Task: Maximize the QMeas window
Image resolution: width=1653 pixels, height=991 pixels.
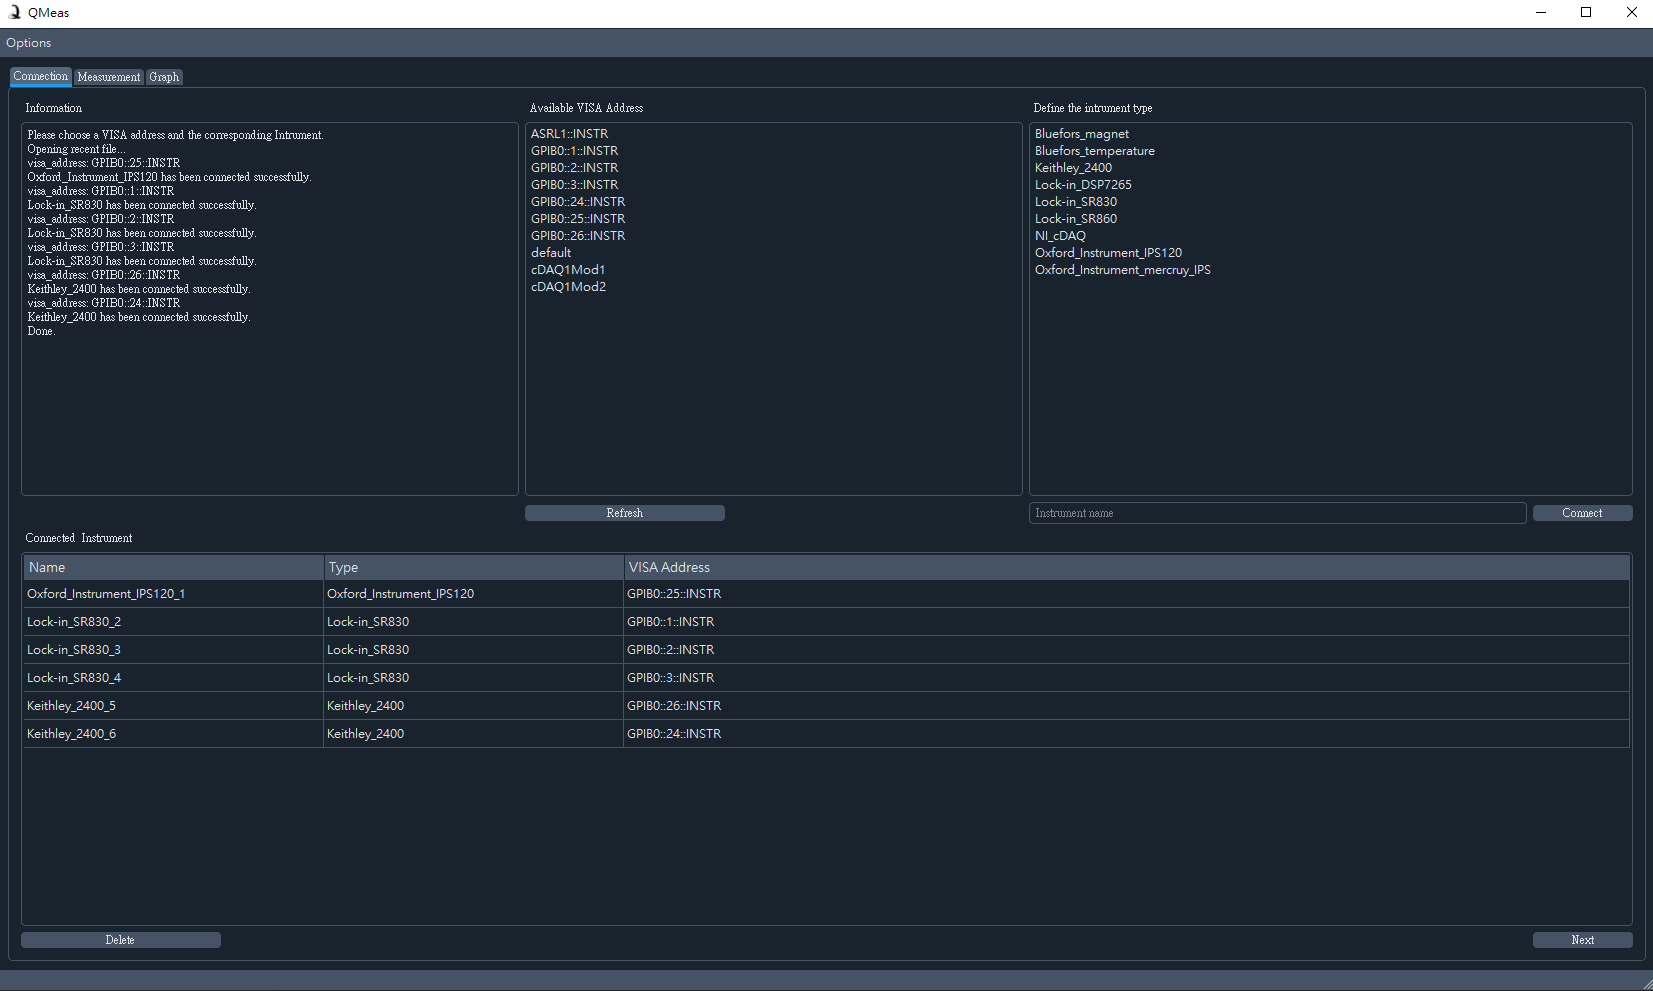Action: click(x=1586, y=13)
